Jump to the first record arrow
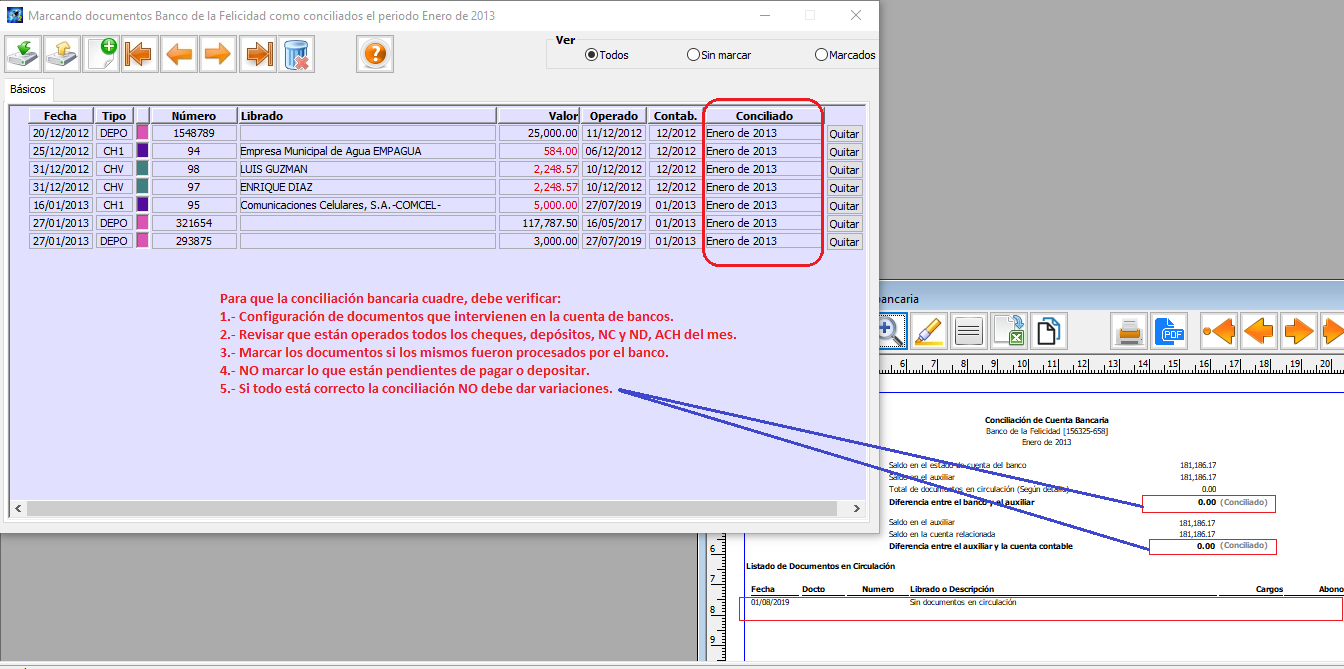1344x669 pixels. pos(140,53)
